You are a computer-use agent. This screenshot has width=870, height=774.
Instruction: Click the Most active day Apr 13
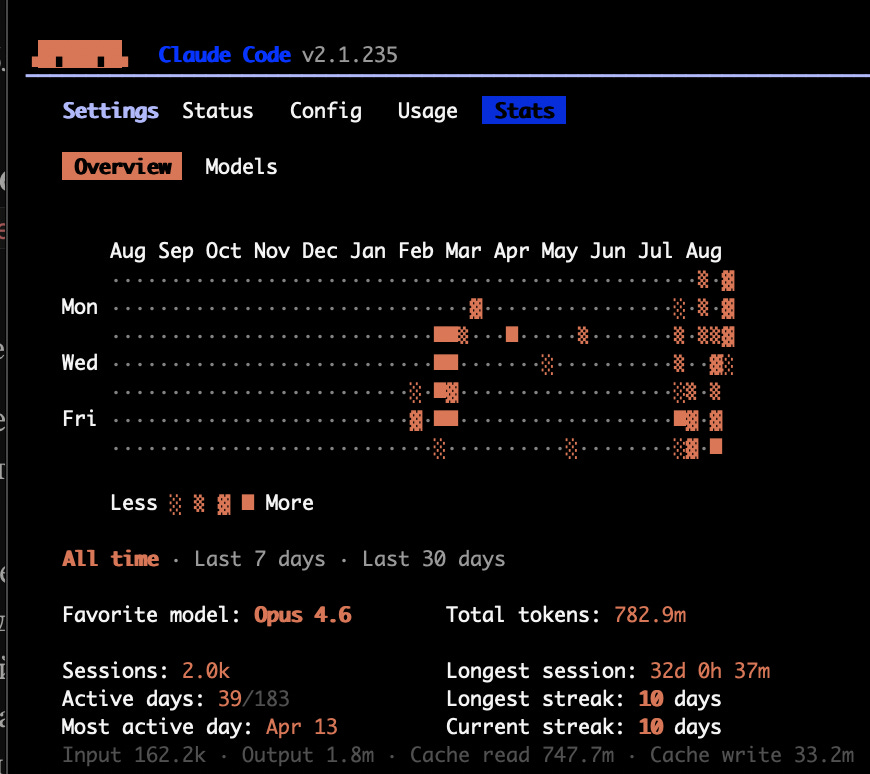pos(301,726)
